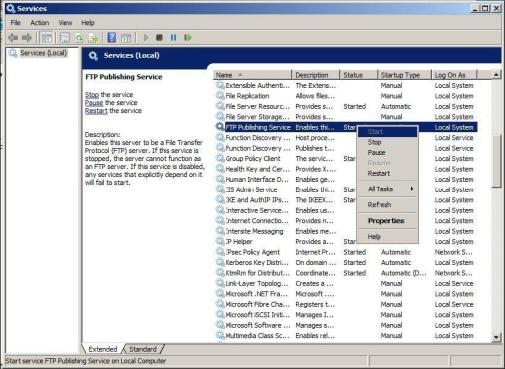Viewport: 505px width, 369px height.
Task: Select the IPsec Policy Agent row
Action: (x=346, y=252)
